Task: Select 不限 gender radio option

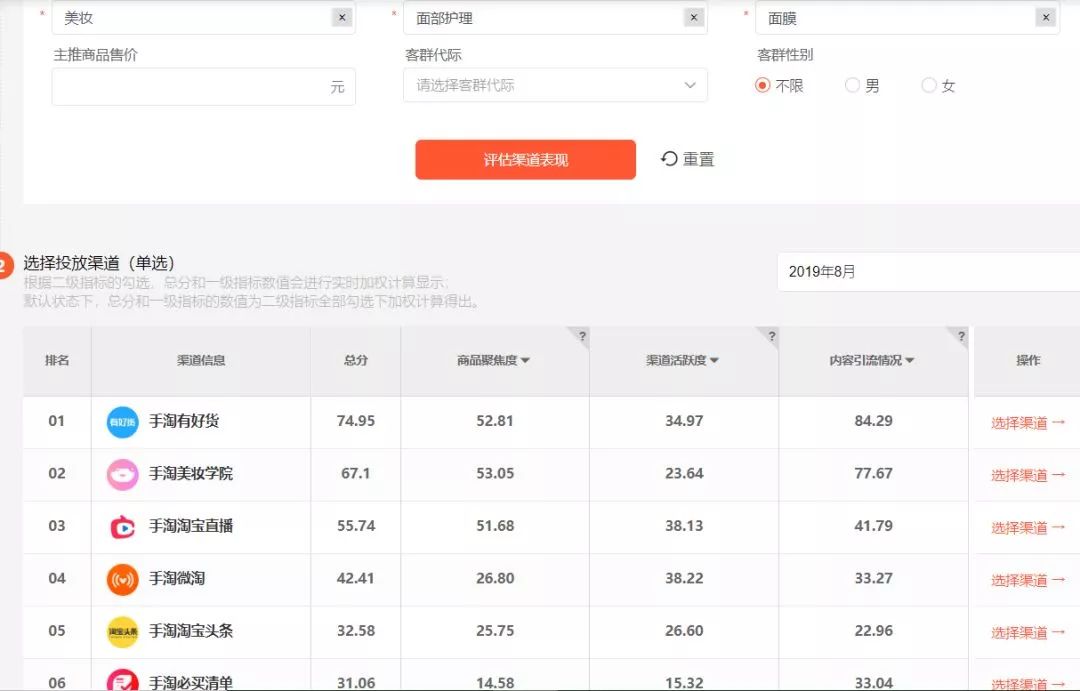Action: (762, 85)
